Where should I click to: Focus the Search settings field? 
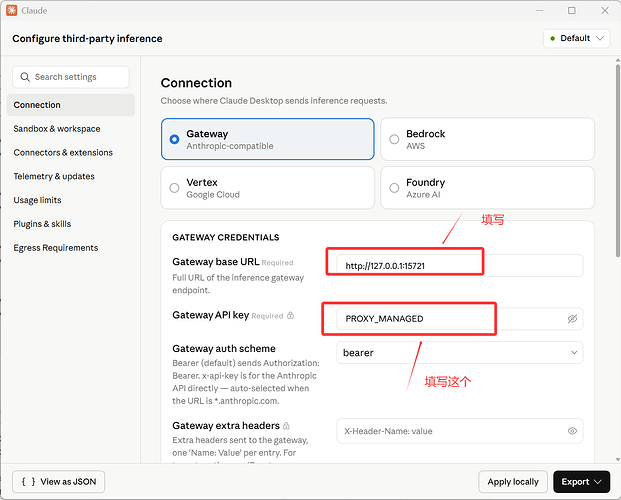pos(71,77)
